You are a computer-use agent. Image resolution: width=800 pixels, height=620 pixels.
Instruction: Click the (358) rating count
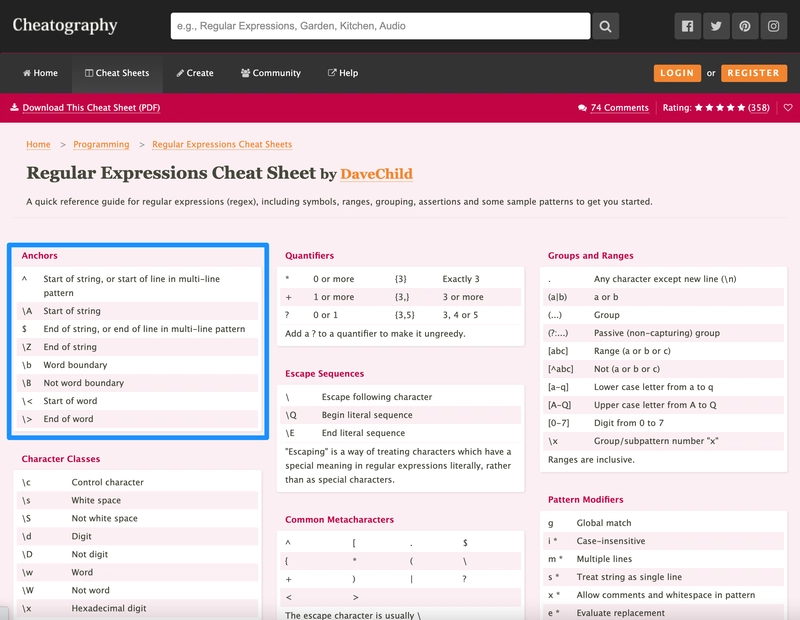[x=759, y=108]
